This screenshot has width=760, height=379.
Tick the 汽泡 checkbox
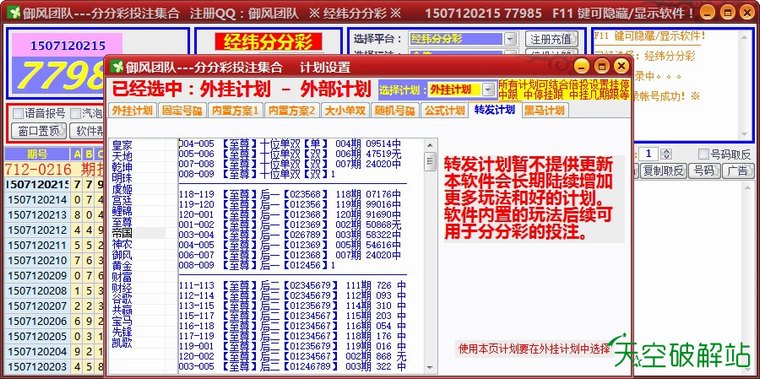click(76, 114)
